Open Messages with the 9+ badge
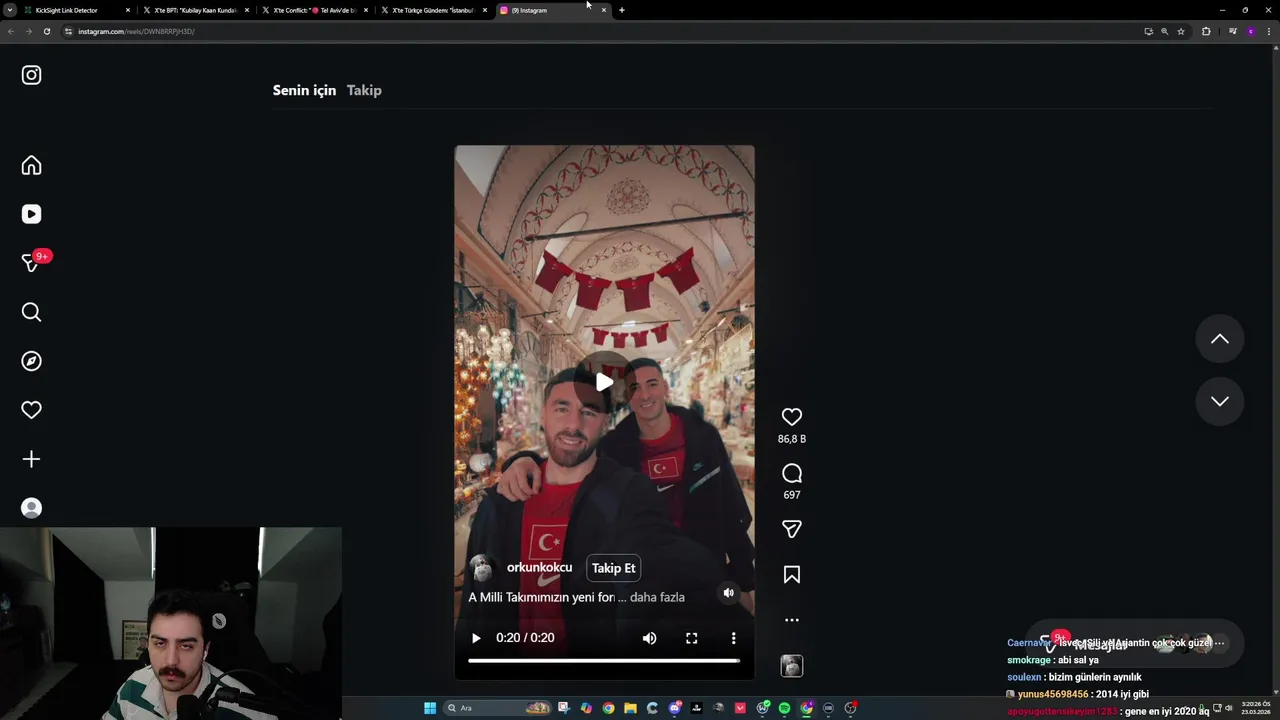This screenshot has width=1280, height=720. pos(33,262)
